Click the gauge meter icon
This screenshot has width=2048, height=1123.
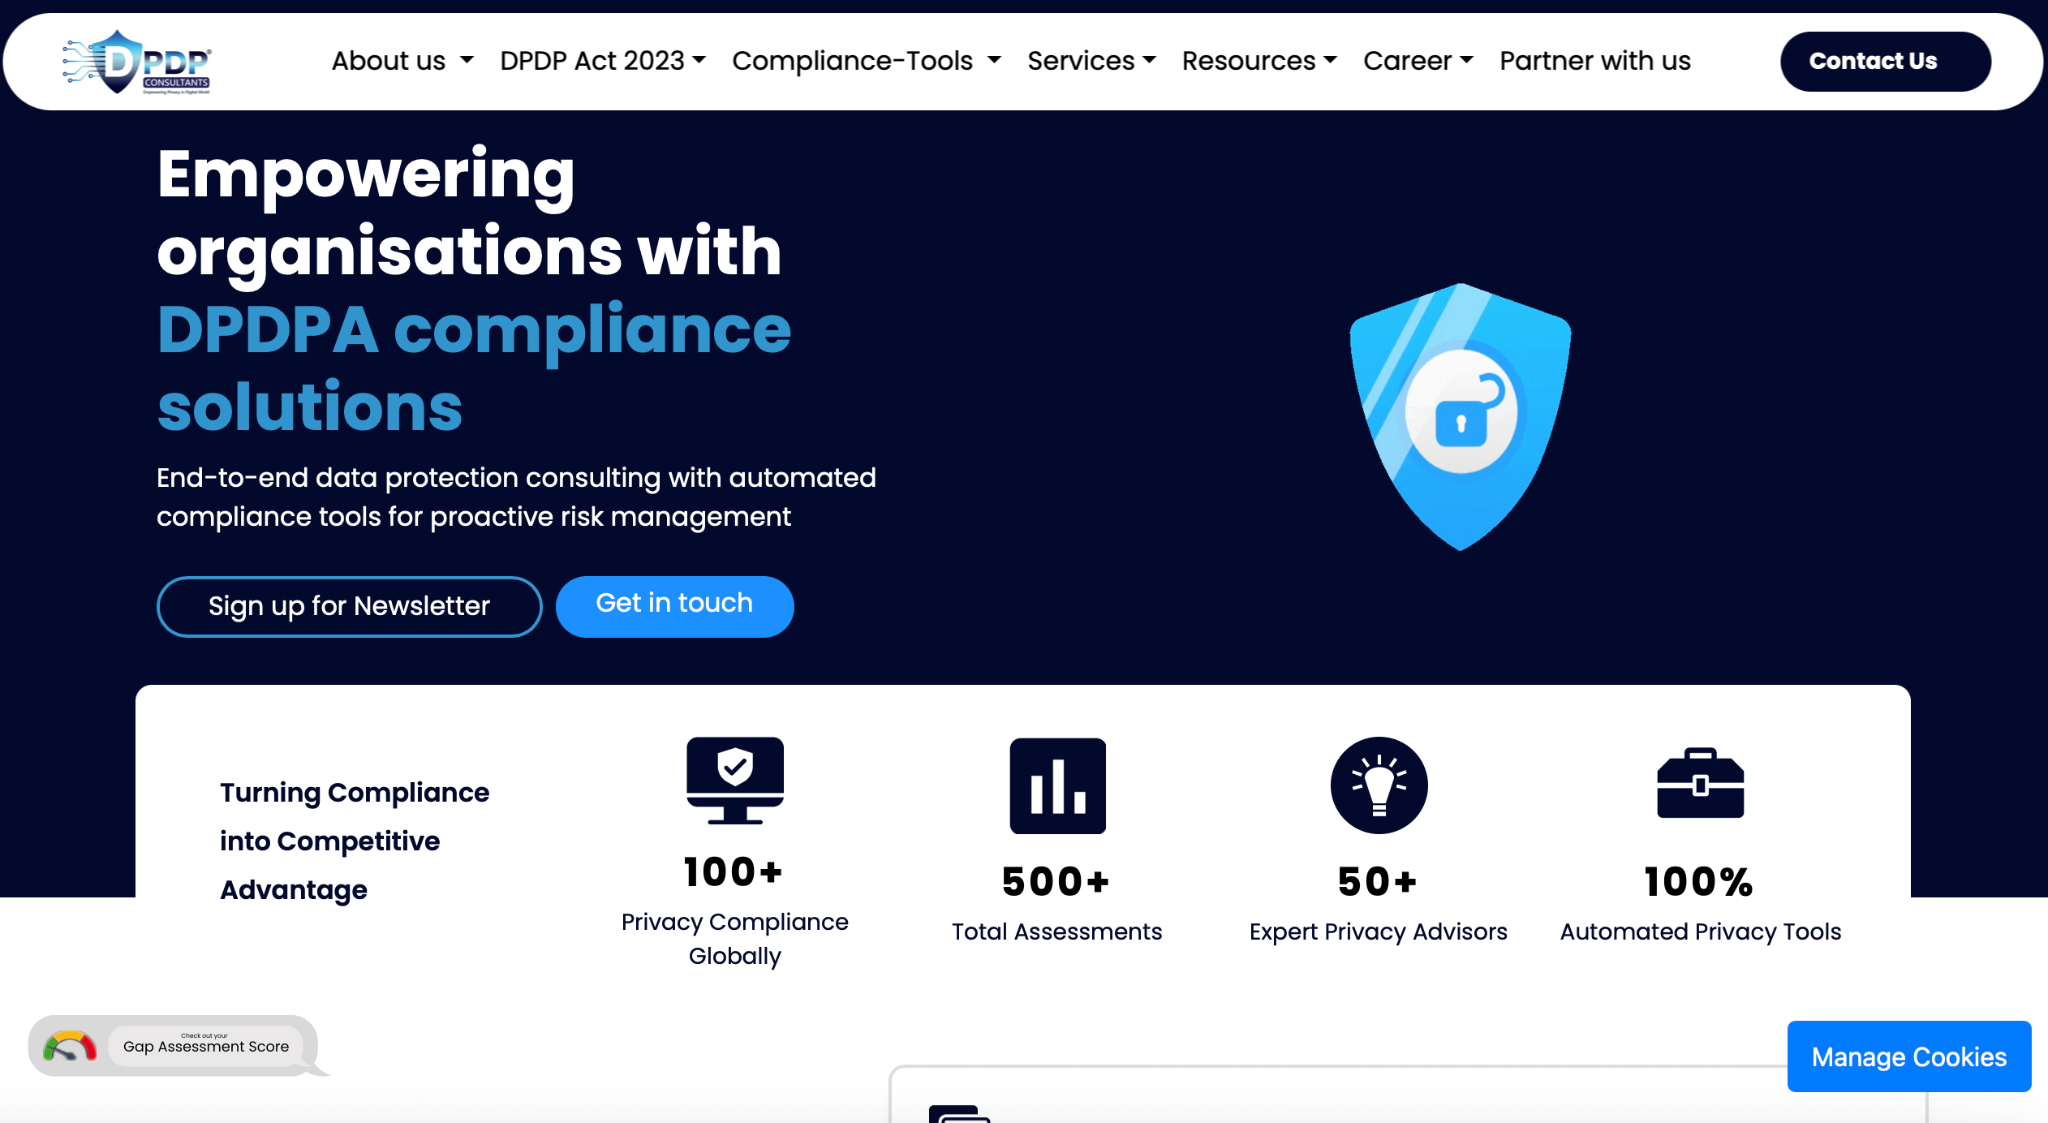coord(69,1047)
